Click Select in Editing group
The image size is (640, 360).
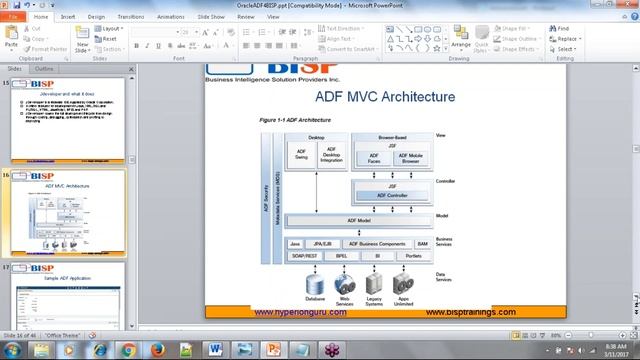click(x=563, y=49)
